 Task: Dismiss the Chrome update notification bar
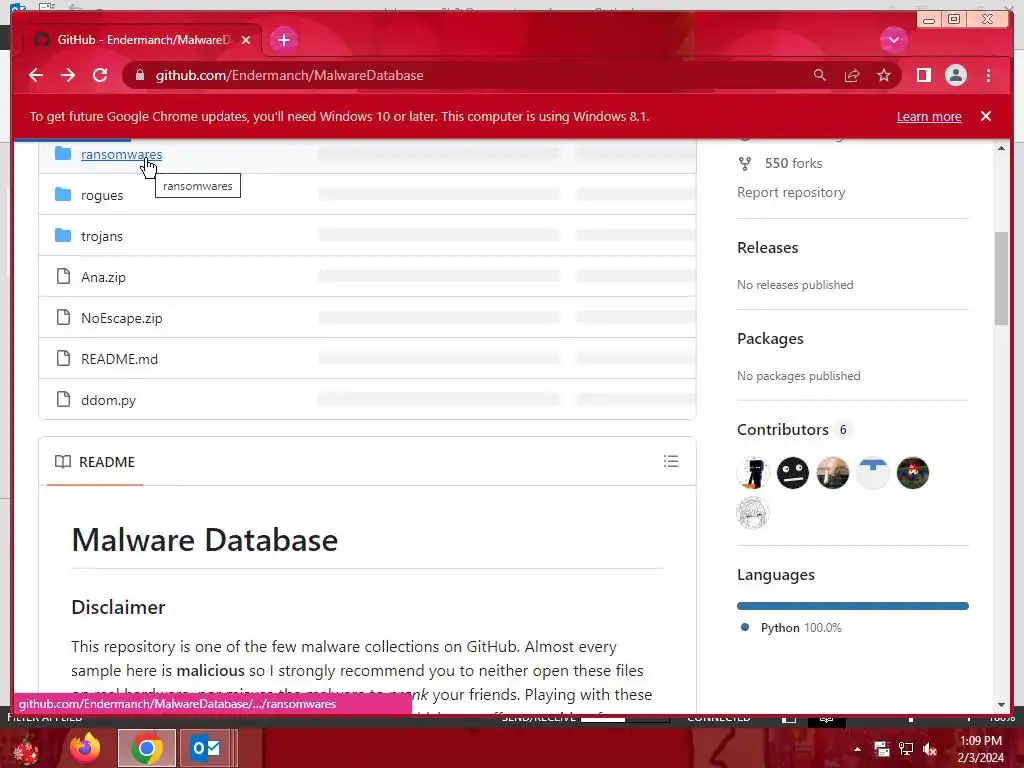tap(985, 116)
